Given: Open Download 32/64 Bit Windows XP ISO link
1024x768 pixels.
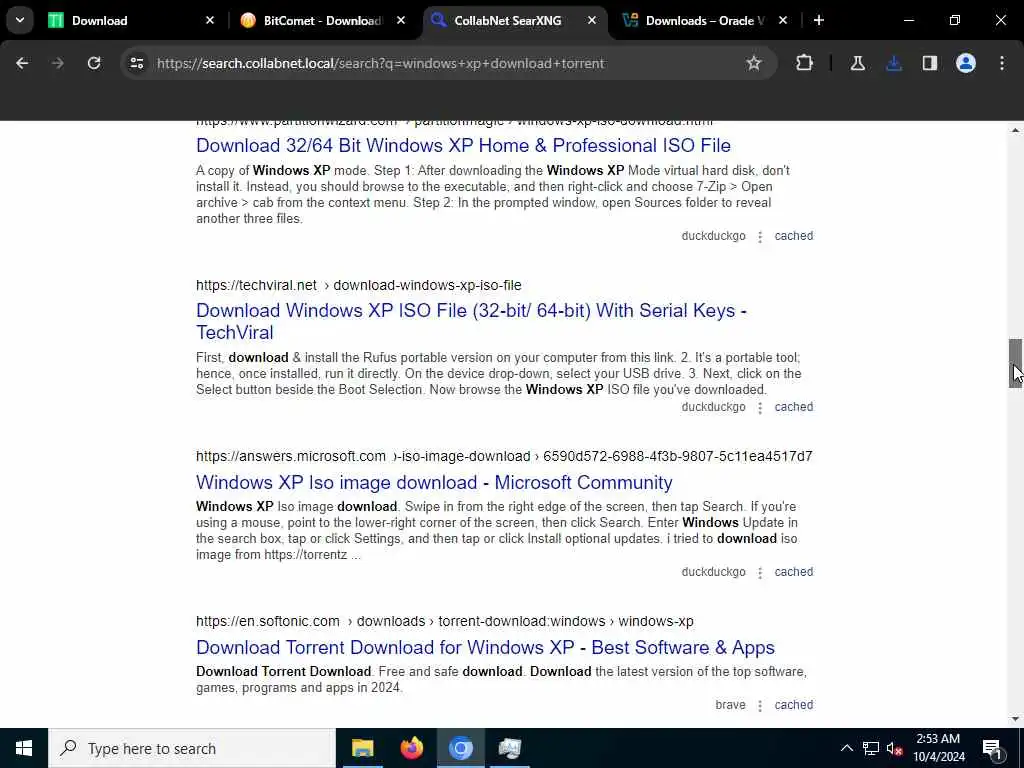Looking at the screenshot, I should coord(463,145).
